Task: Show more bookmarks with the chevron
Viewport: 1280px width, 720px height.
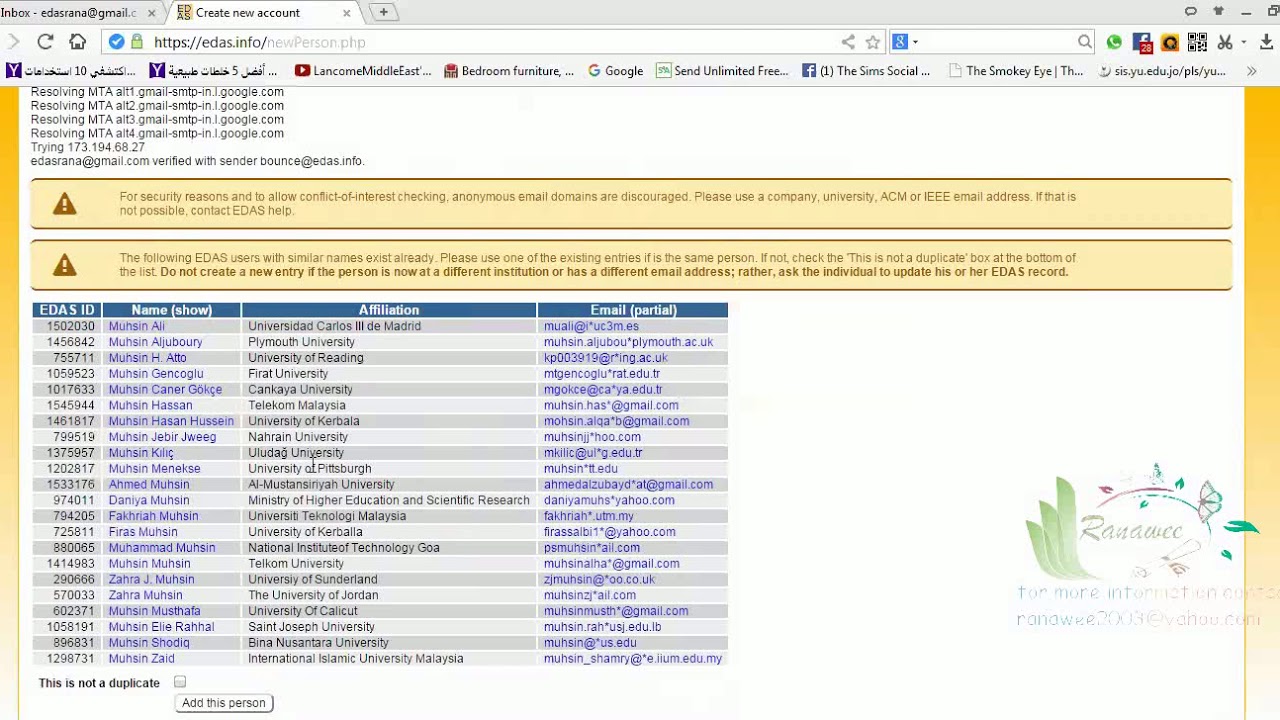Action: [1251, 71]
